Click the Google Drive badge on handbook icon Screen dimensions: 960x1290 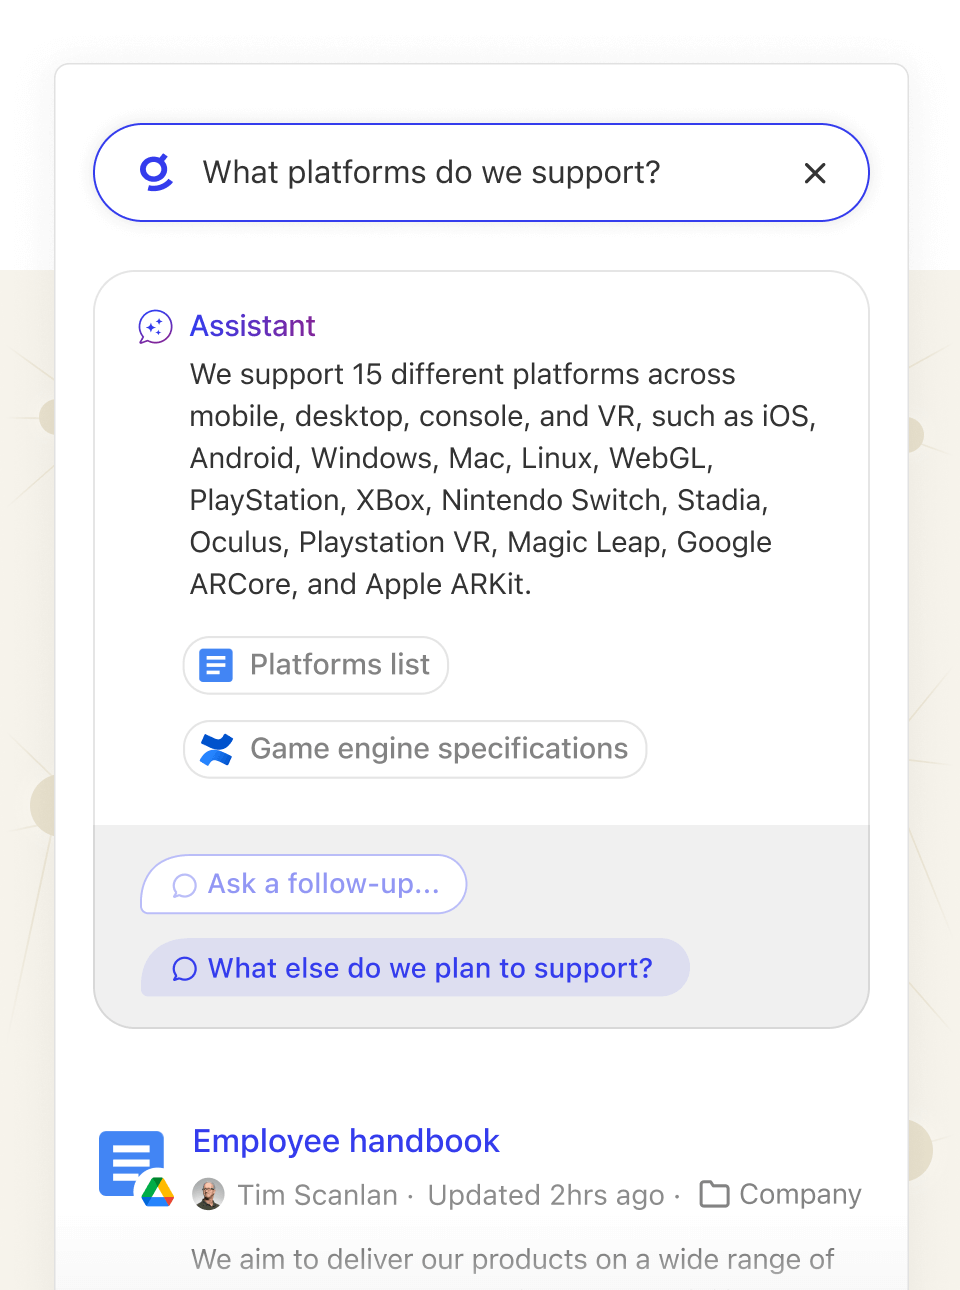pyautogui.click(x=158, y=1190)
